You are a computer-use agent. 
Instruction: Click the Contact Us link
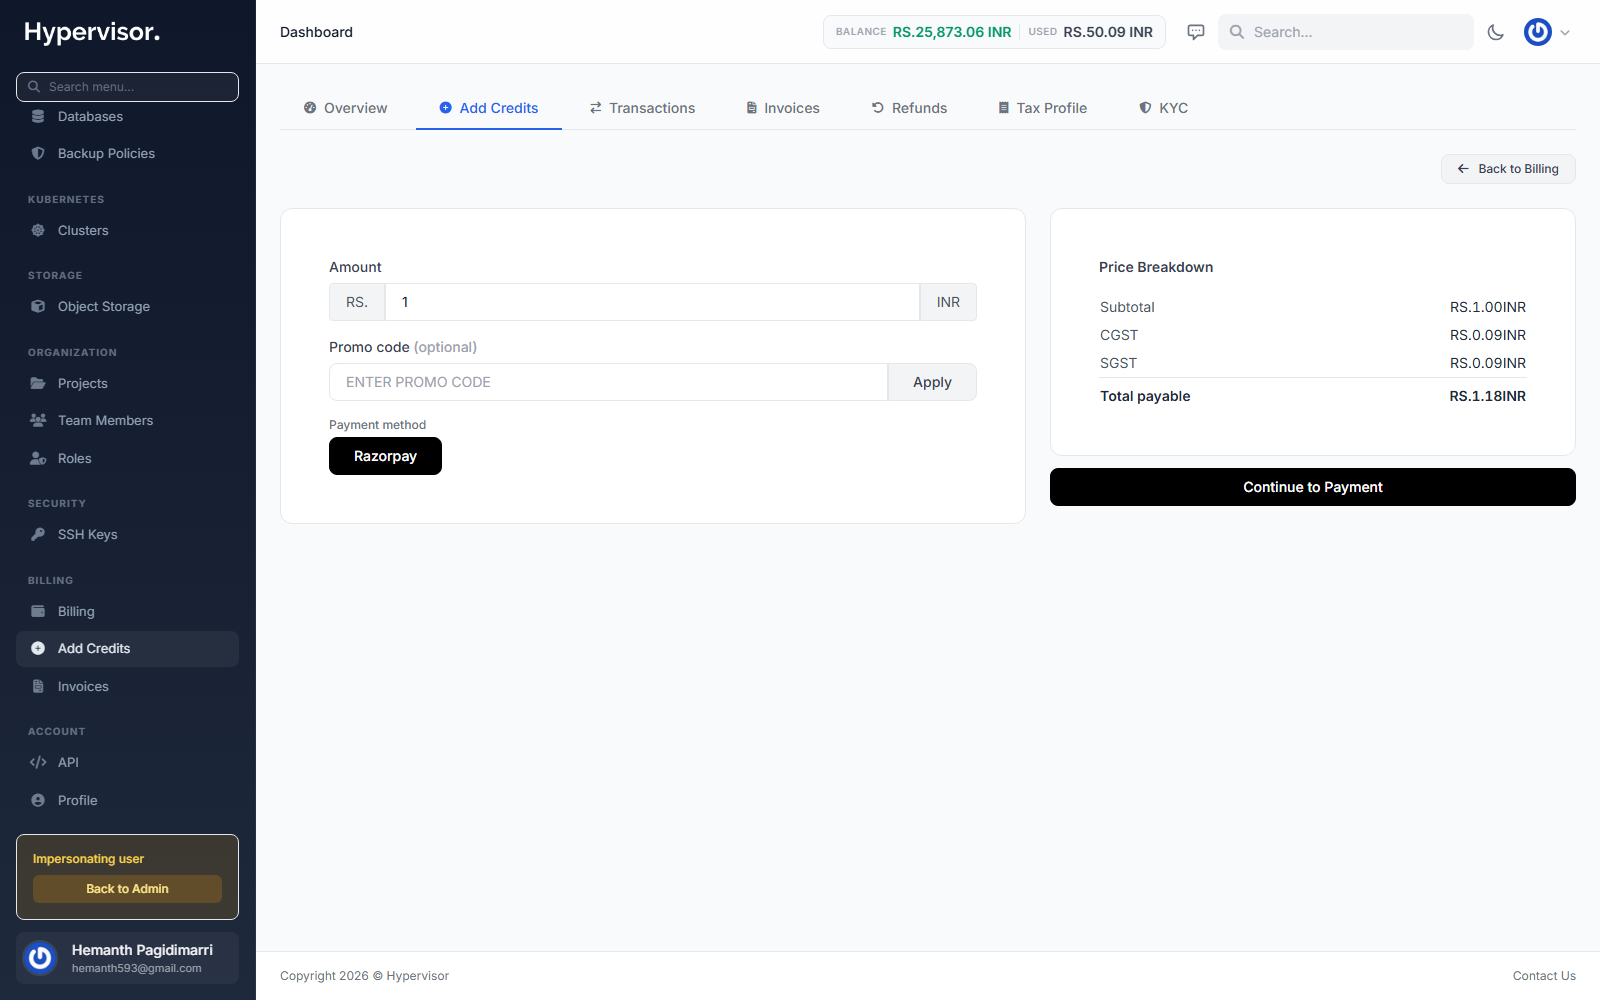(x=1544, y=976)
